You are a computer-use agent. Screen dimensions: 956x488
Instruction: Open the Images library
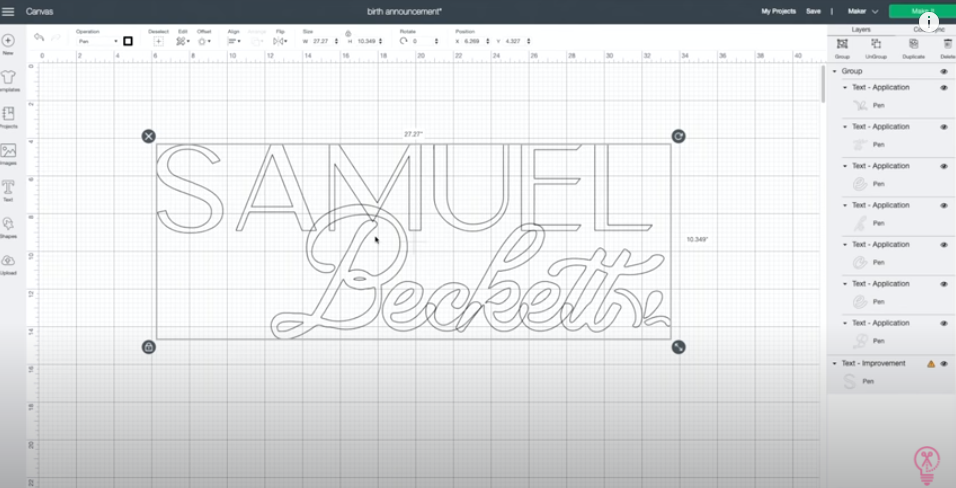coord(8,150)
